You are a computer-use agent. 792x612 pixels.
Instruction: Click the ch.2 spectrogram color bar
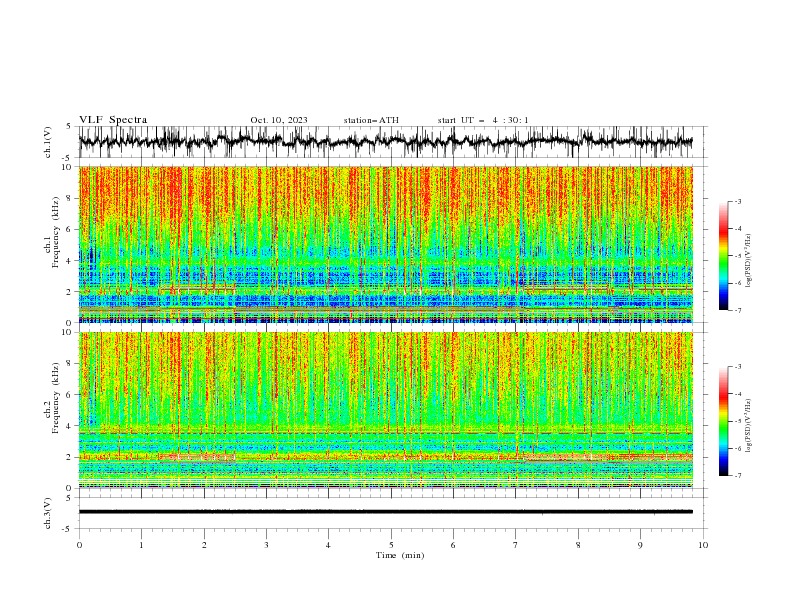tap(724, 421)
